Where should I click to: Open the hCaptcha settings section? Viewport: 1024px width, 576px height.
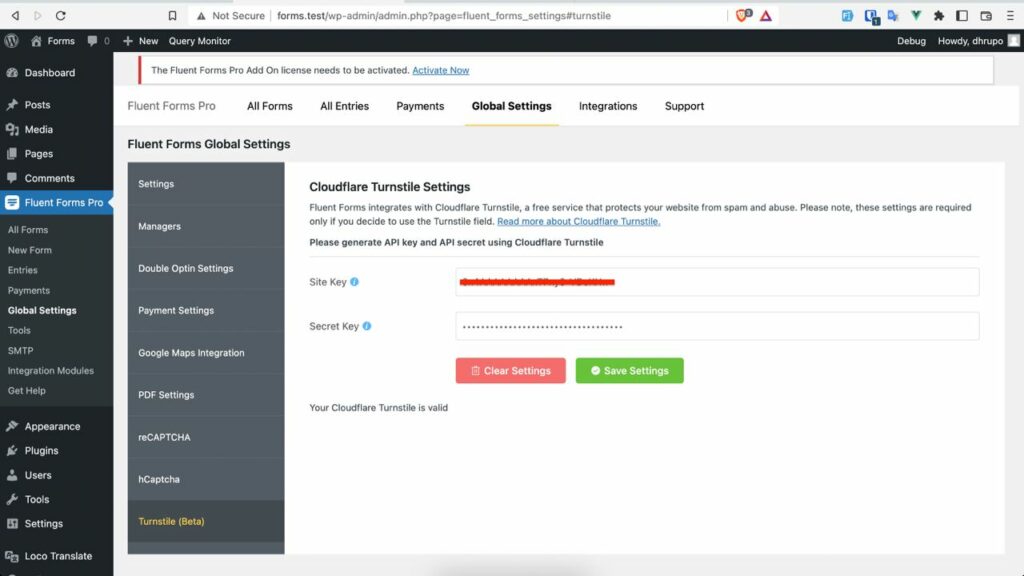point(206,479)
